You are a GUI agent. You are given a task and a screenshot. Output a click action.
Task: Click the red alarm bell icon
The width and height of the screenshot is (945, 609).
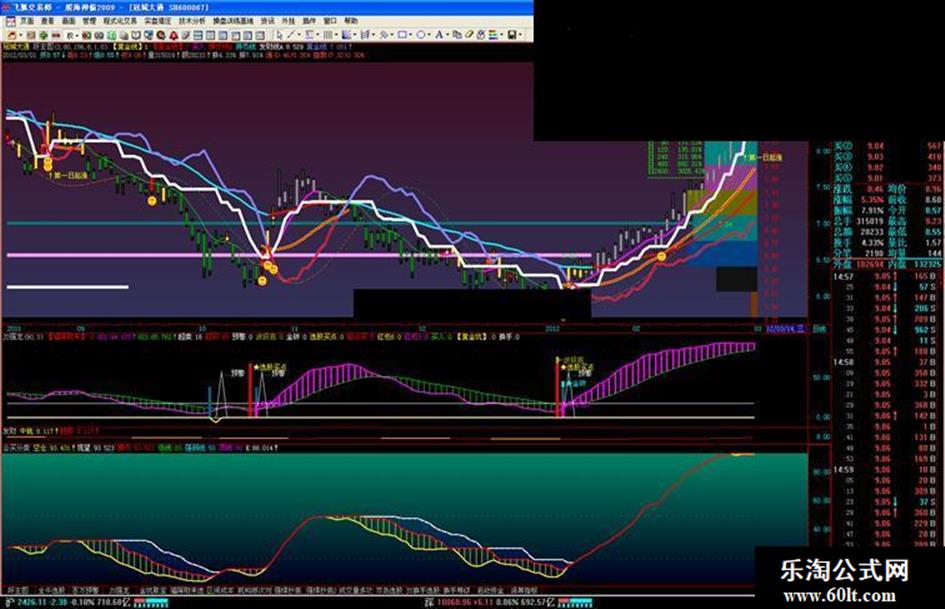coord(174,36)
